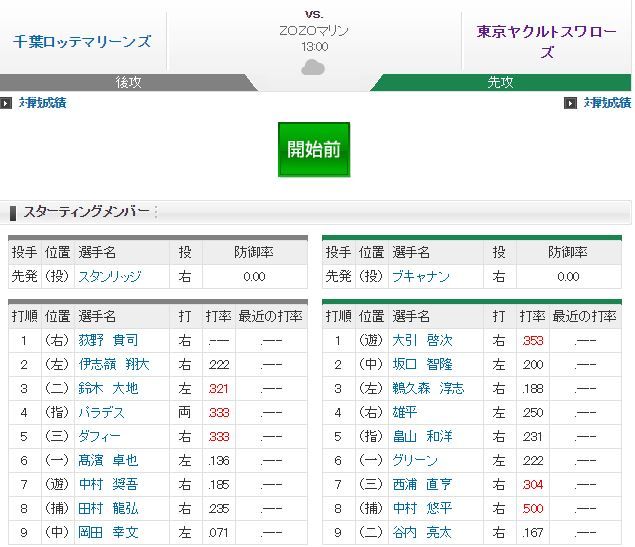This screenshot has width=635, height=547.
Task: Click the ZOZOマリン venue text
Action: tap(314, 31)
